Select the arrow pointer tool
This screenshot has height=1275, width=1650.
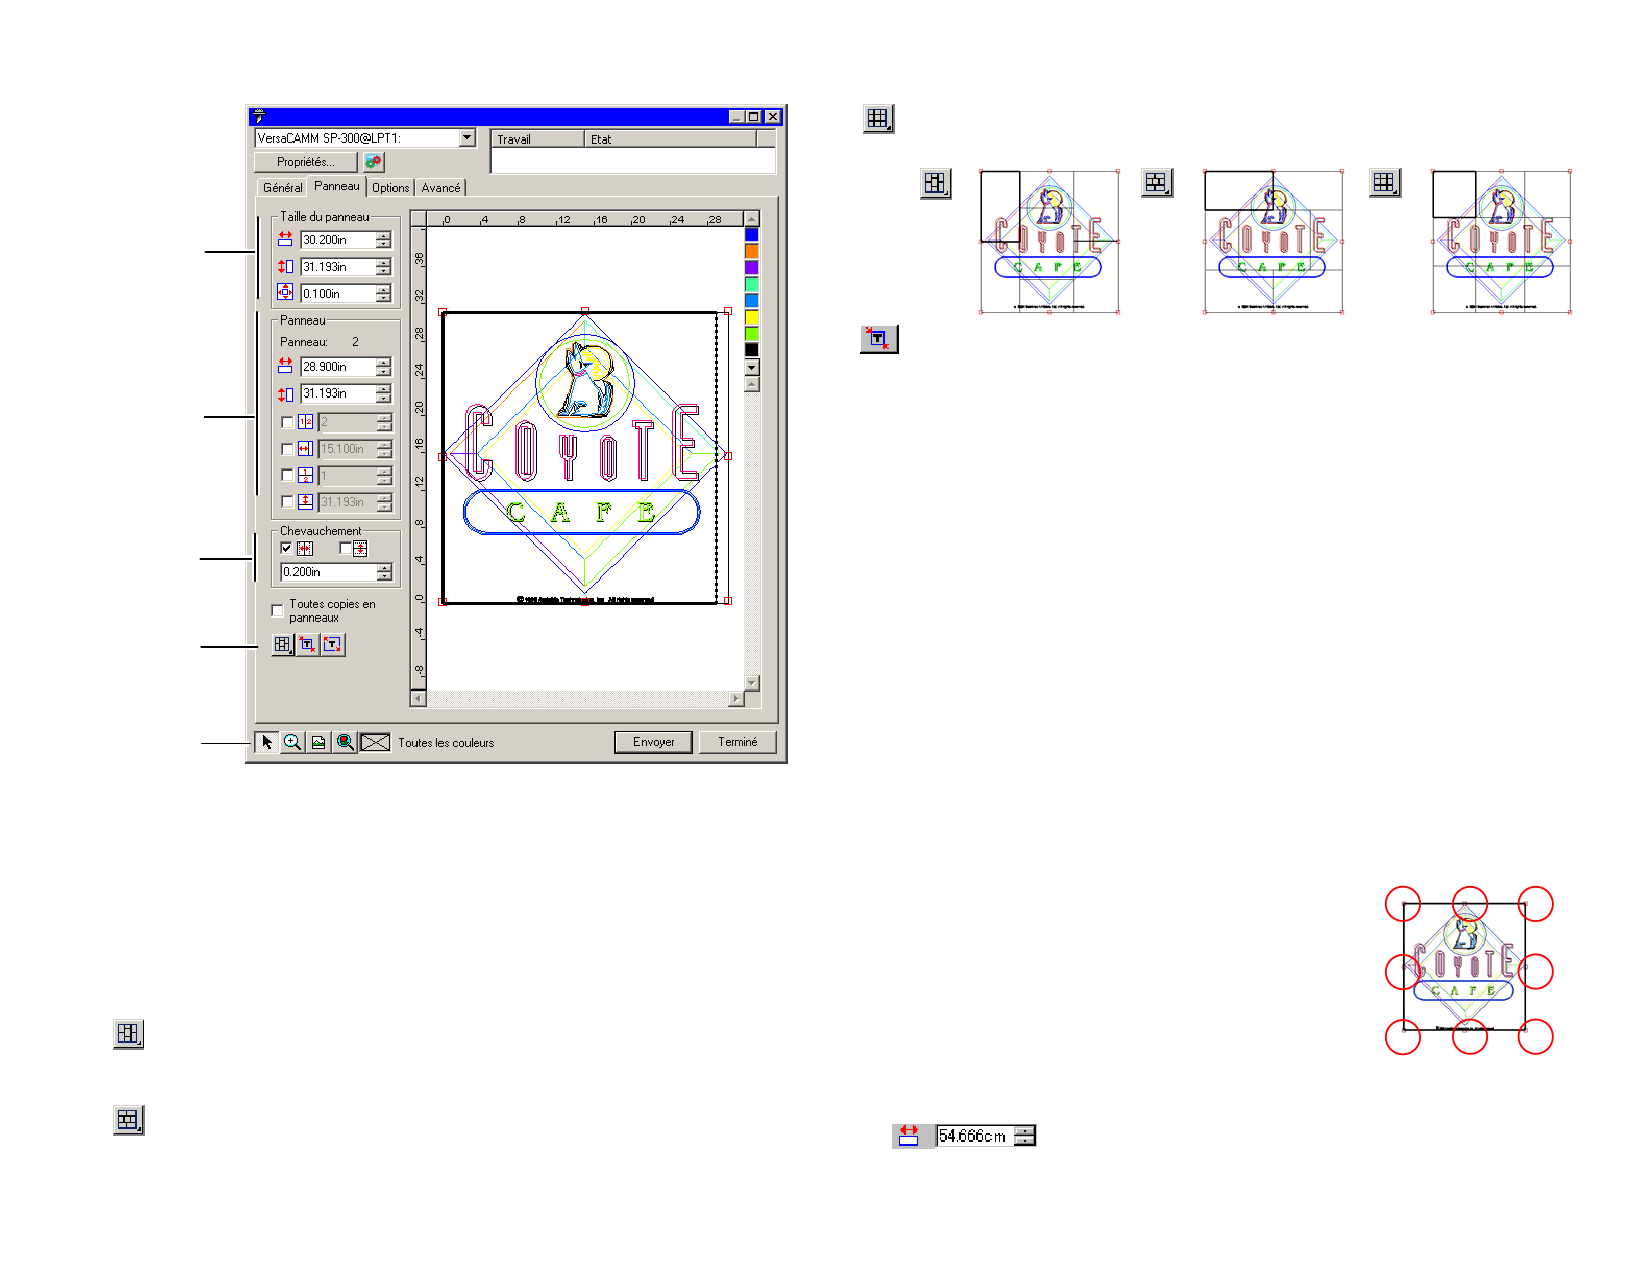point(267,742)
